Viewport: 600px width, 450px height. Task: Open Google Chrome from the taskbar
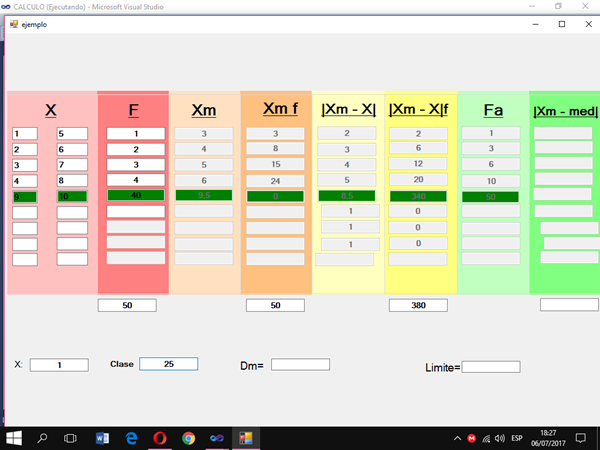pos(188,438)
